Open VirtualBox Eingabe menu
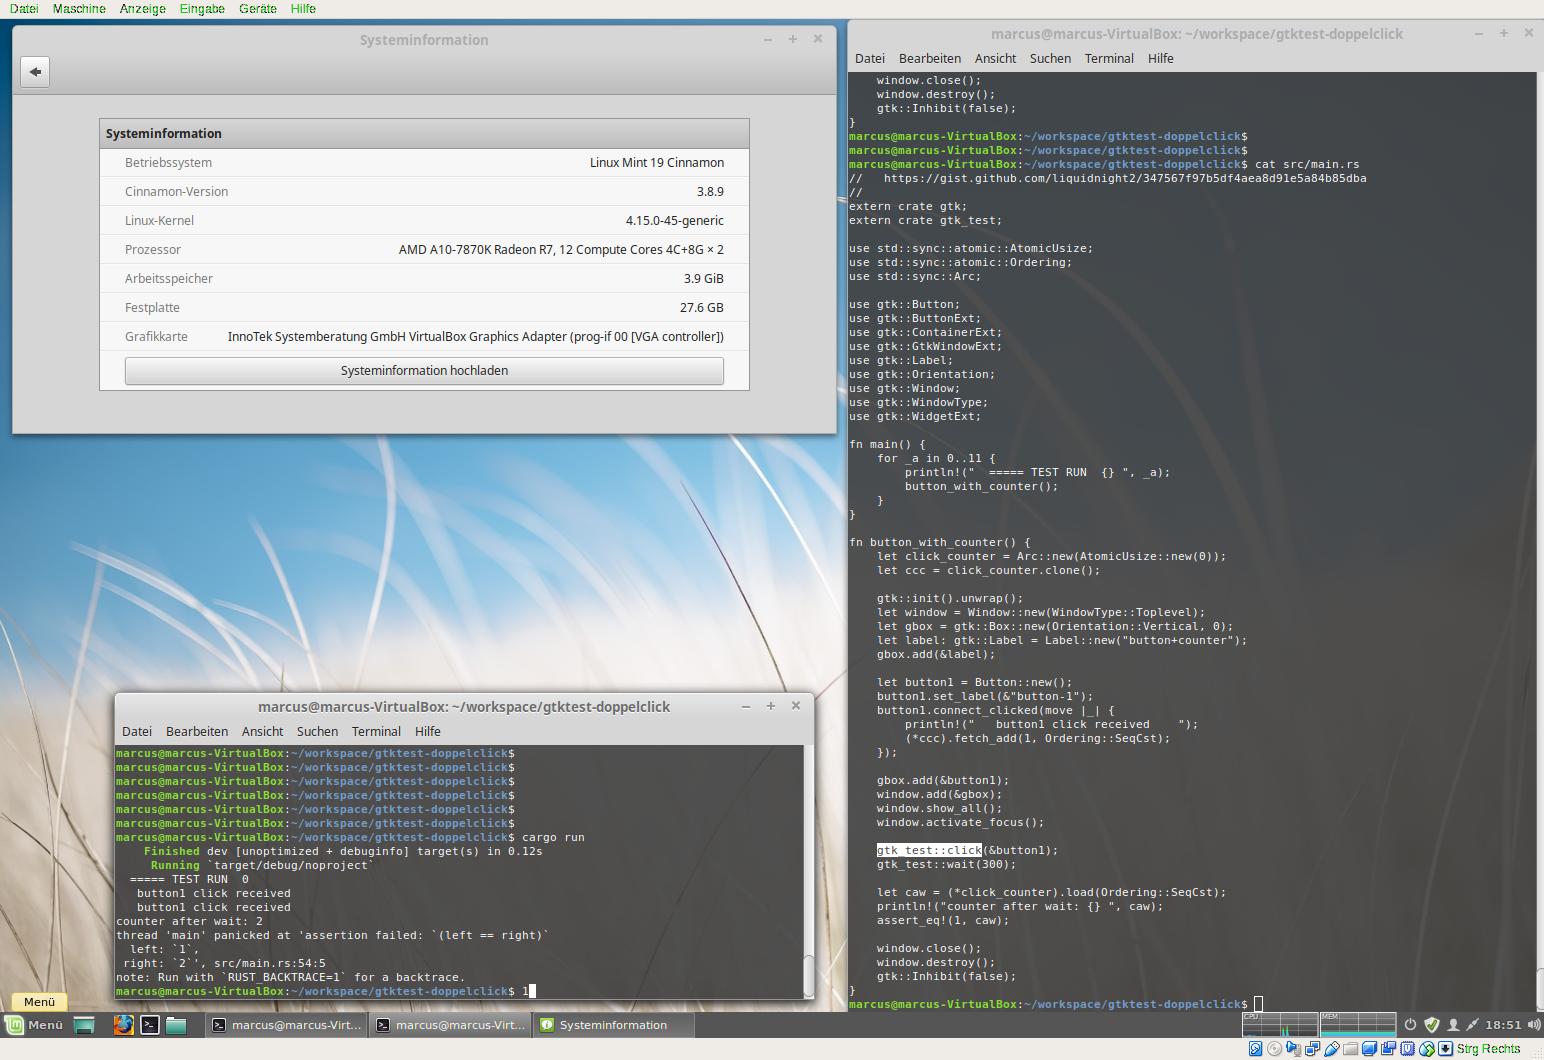The width and height of the screenshot is (1544, 1060). [x=202, y=8]
